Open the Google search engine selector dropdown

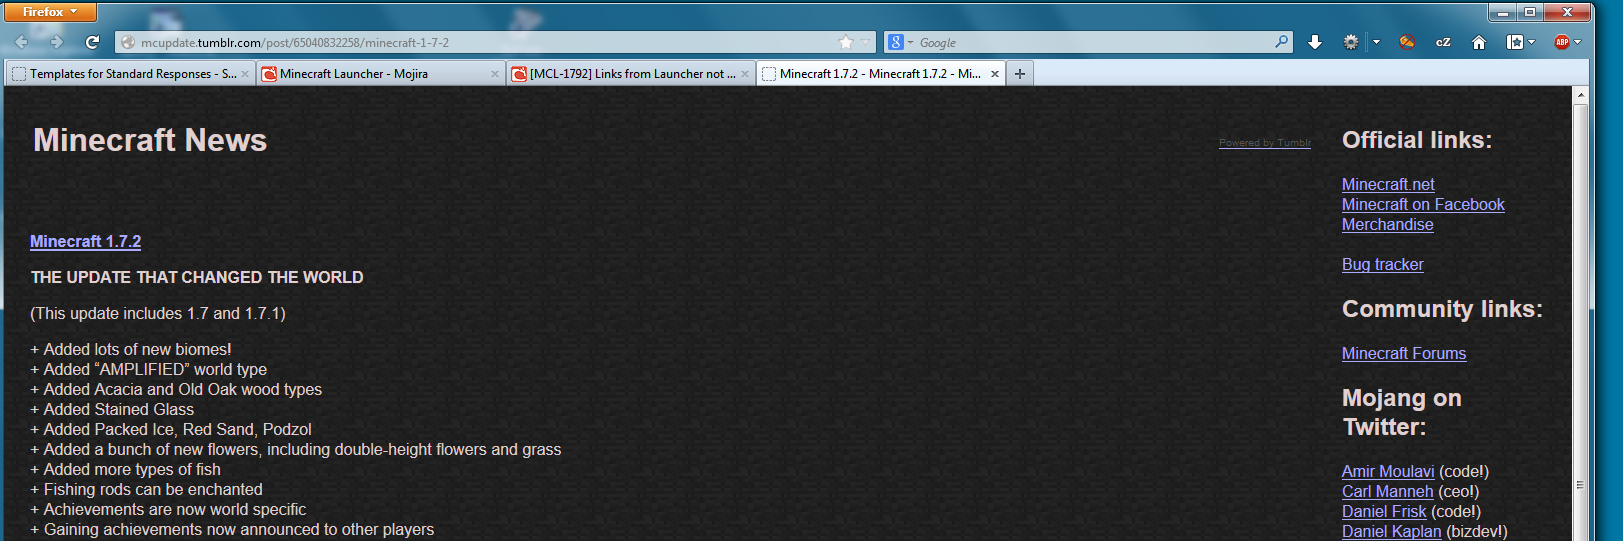click(x=900, y=42)
